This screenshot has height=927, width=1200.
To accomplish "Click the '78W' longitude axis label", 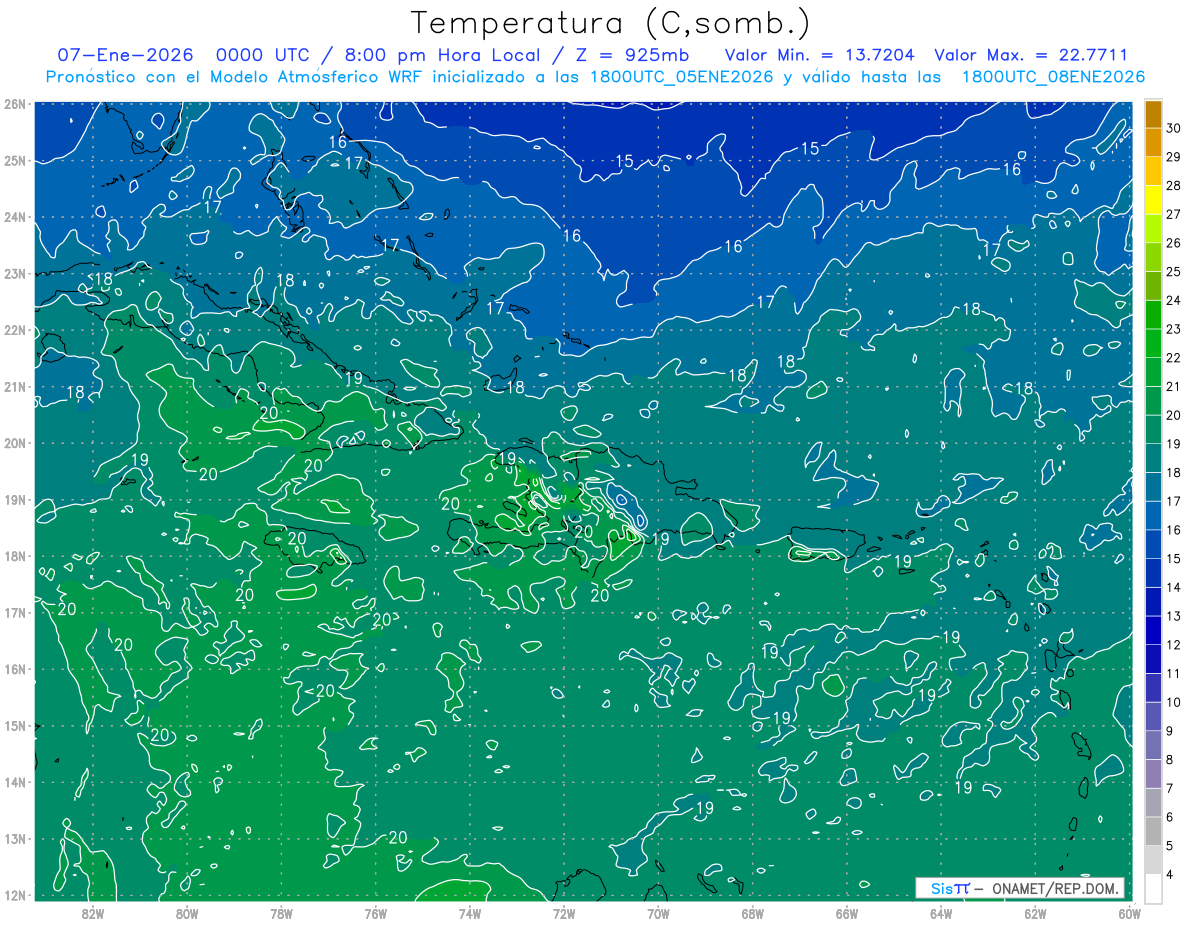I will click(x=281, y=913).
